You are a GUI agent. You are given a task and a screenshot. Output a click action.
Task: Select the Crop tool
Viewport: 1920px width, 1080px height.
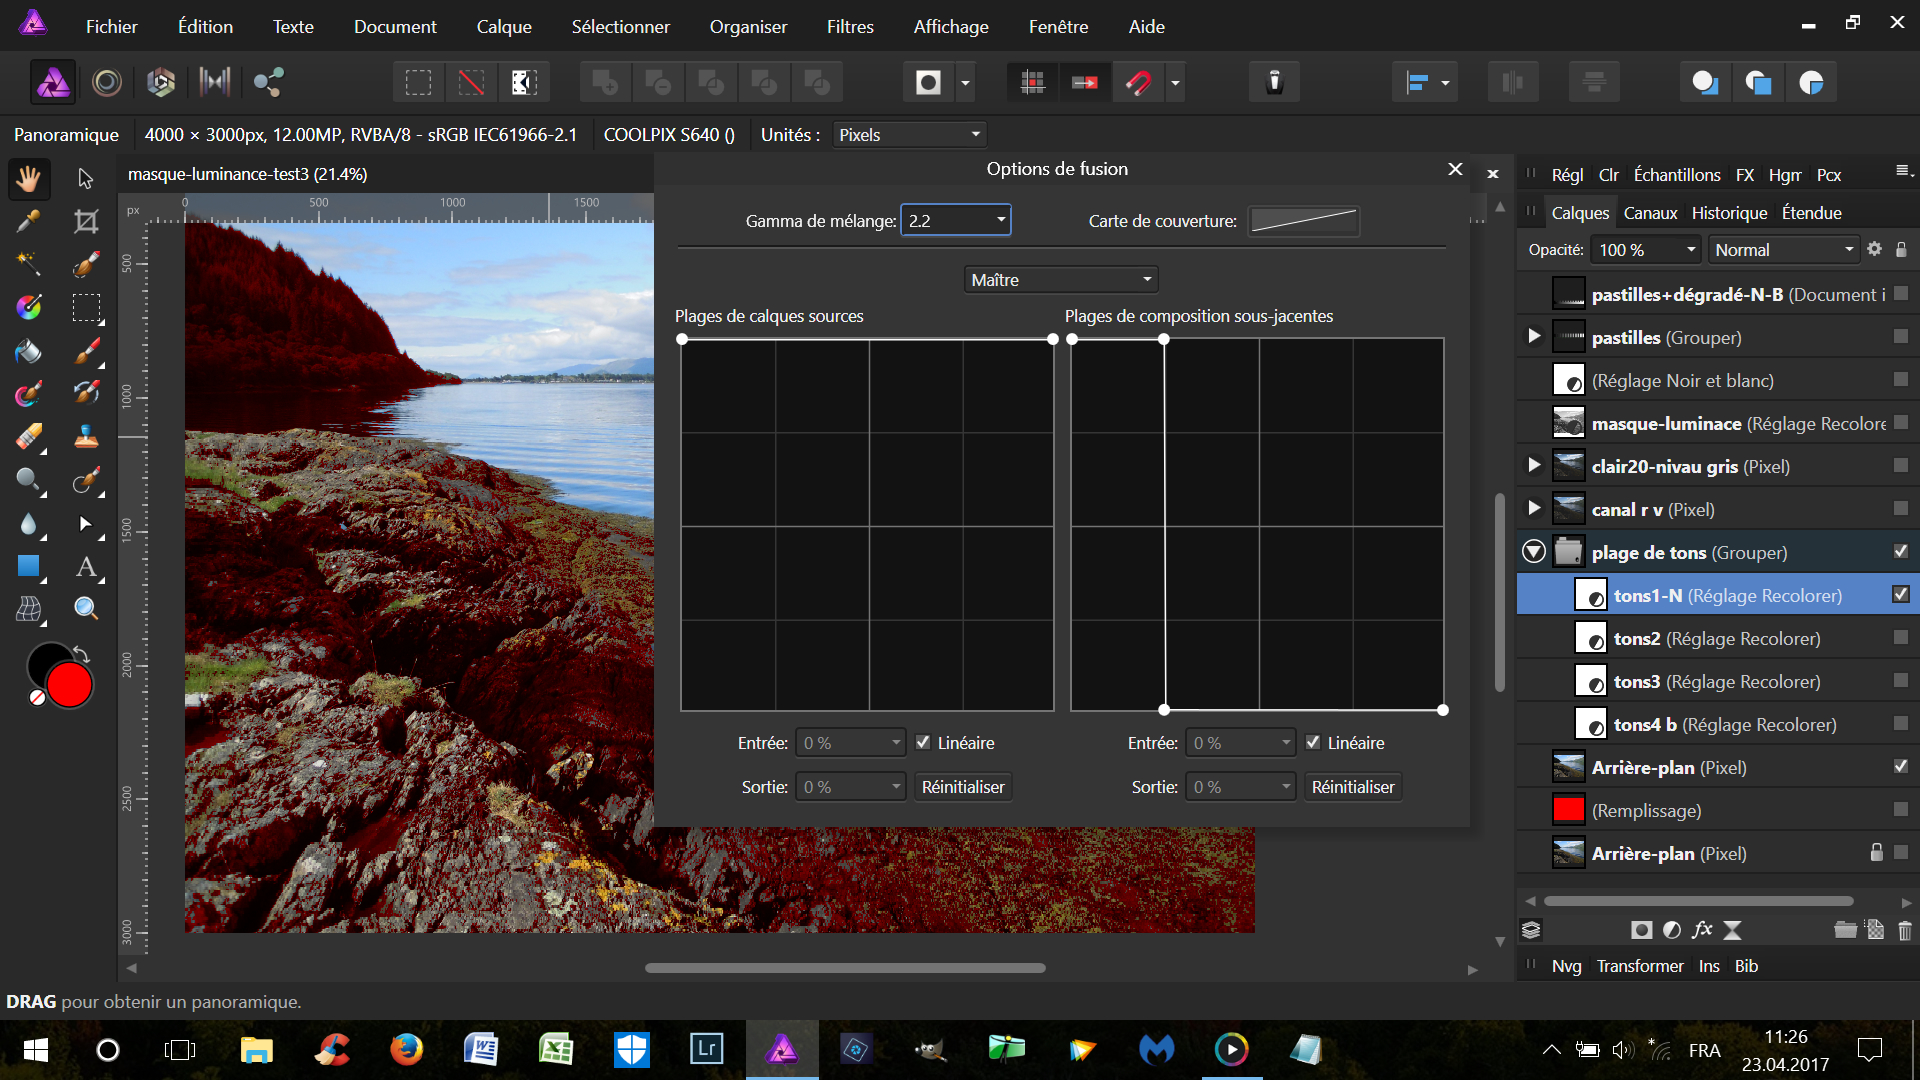(x=86, y=221)
